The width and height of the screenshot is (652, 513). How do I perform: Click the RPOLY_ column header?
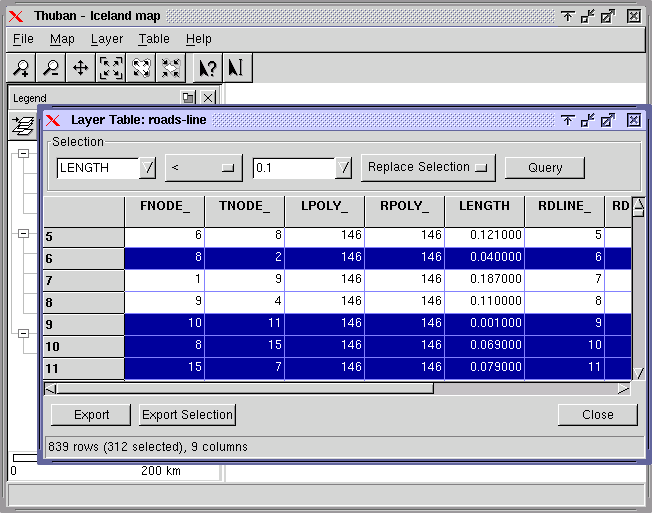pyautogui.click(x=405, y=212)
